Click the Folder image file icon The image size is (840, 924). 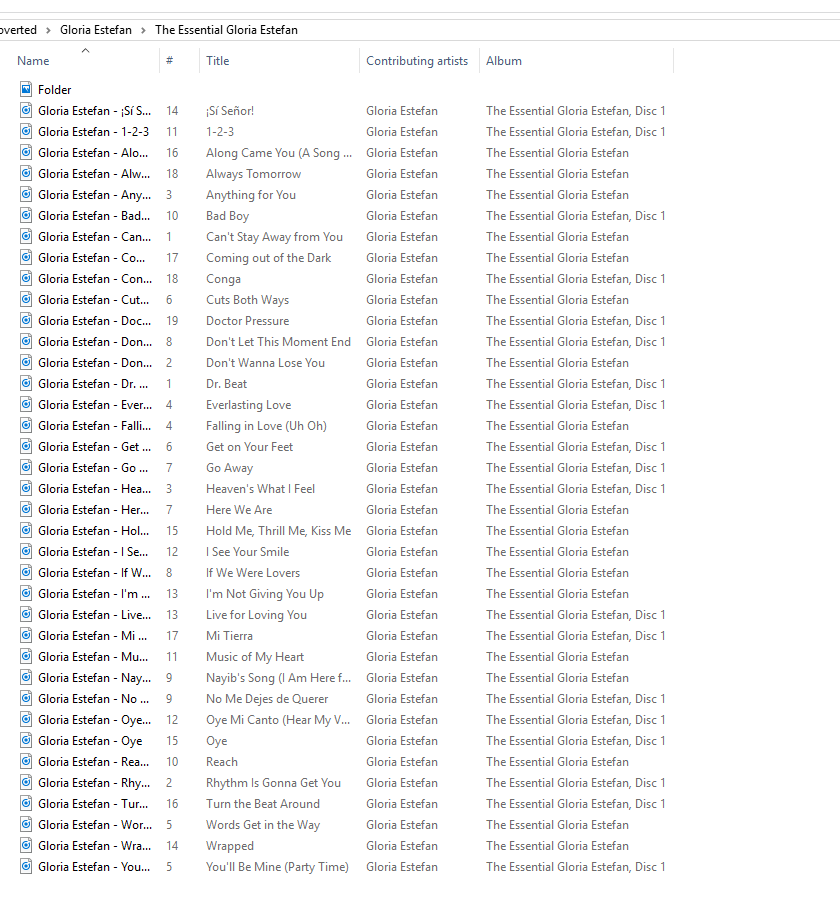26,90
